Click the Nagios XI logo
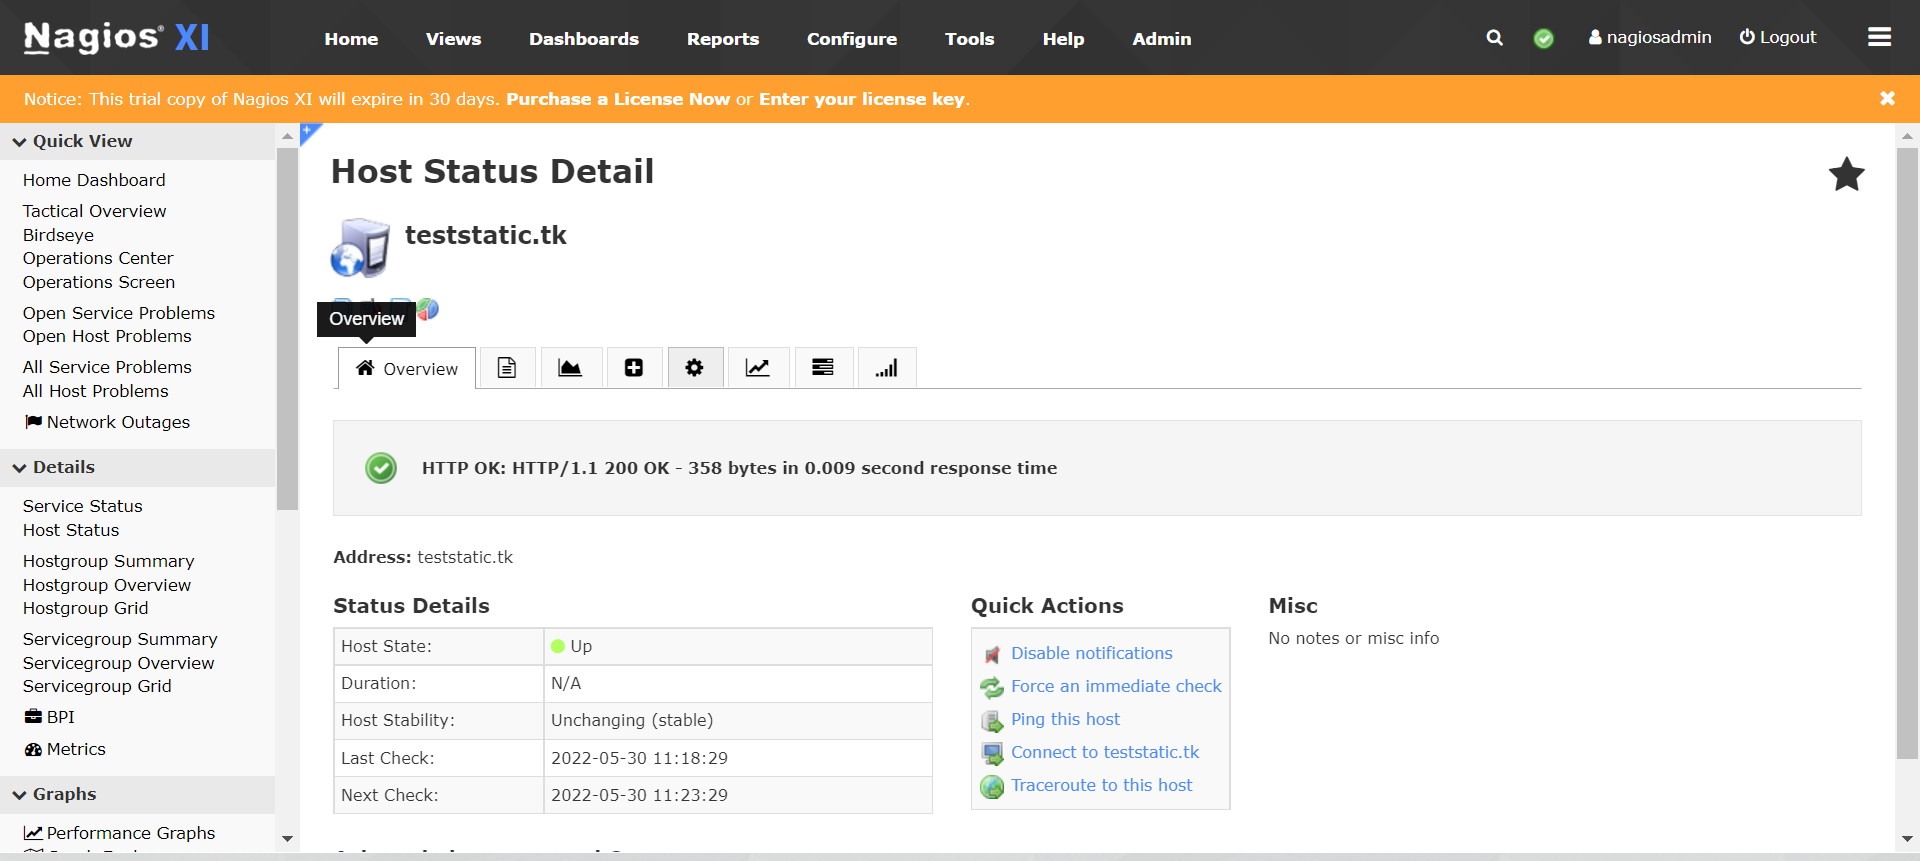 pyautogui.click(x=117, y=37)
